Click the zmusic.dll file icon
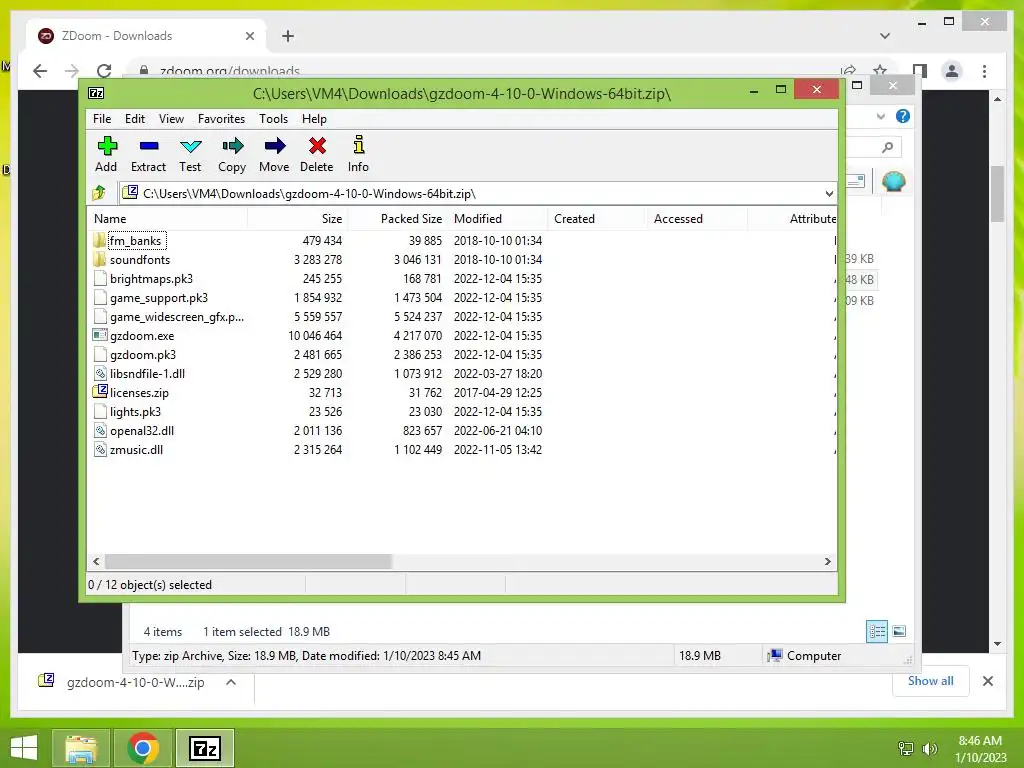1024x768 pixels. (99, 449)
